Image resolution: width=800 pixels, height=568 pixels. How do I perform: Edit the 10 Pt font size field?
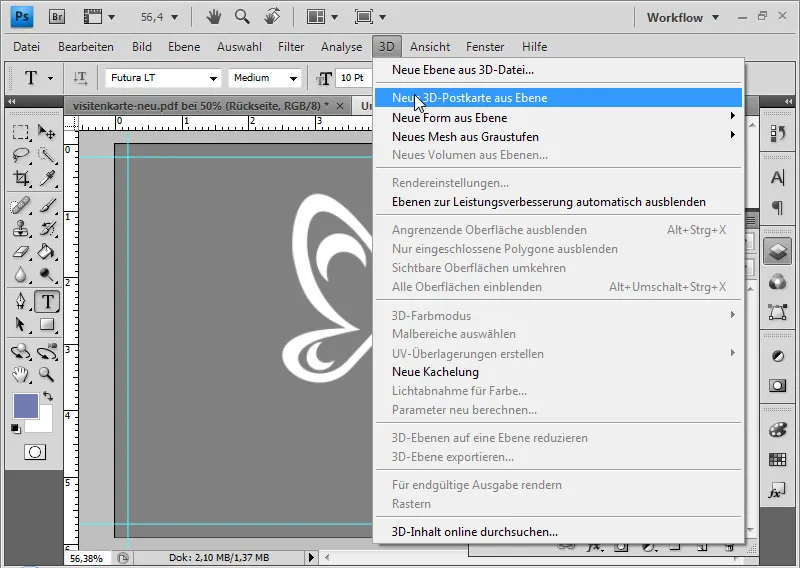[x=355, y=78]
